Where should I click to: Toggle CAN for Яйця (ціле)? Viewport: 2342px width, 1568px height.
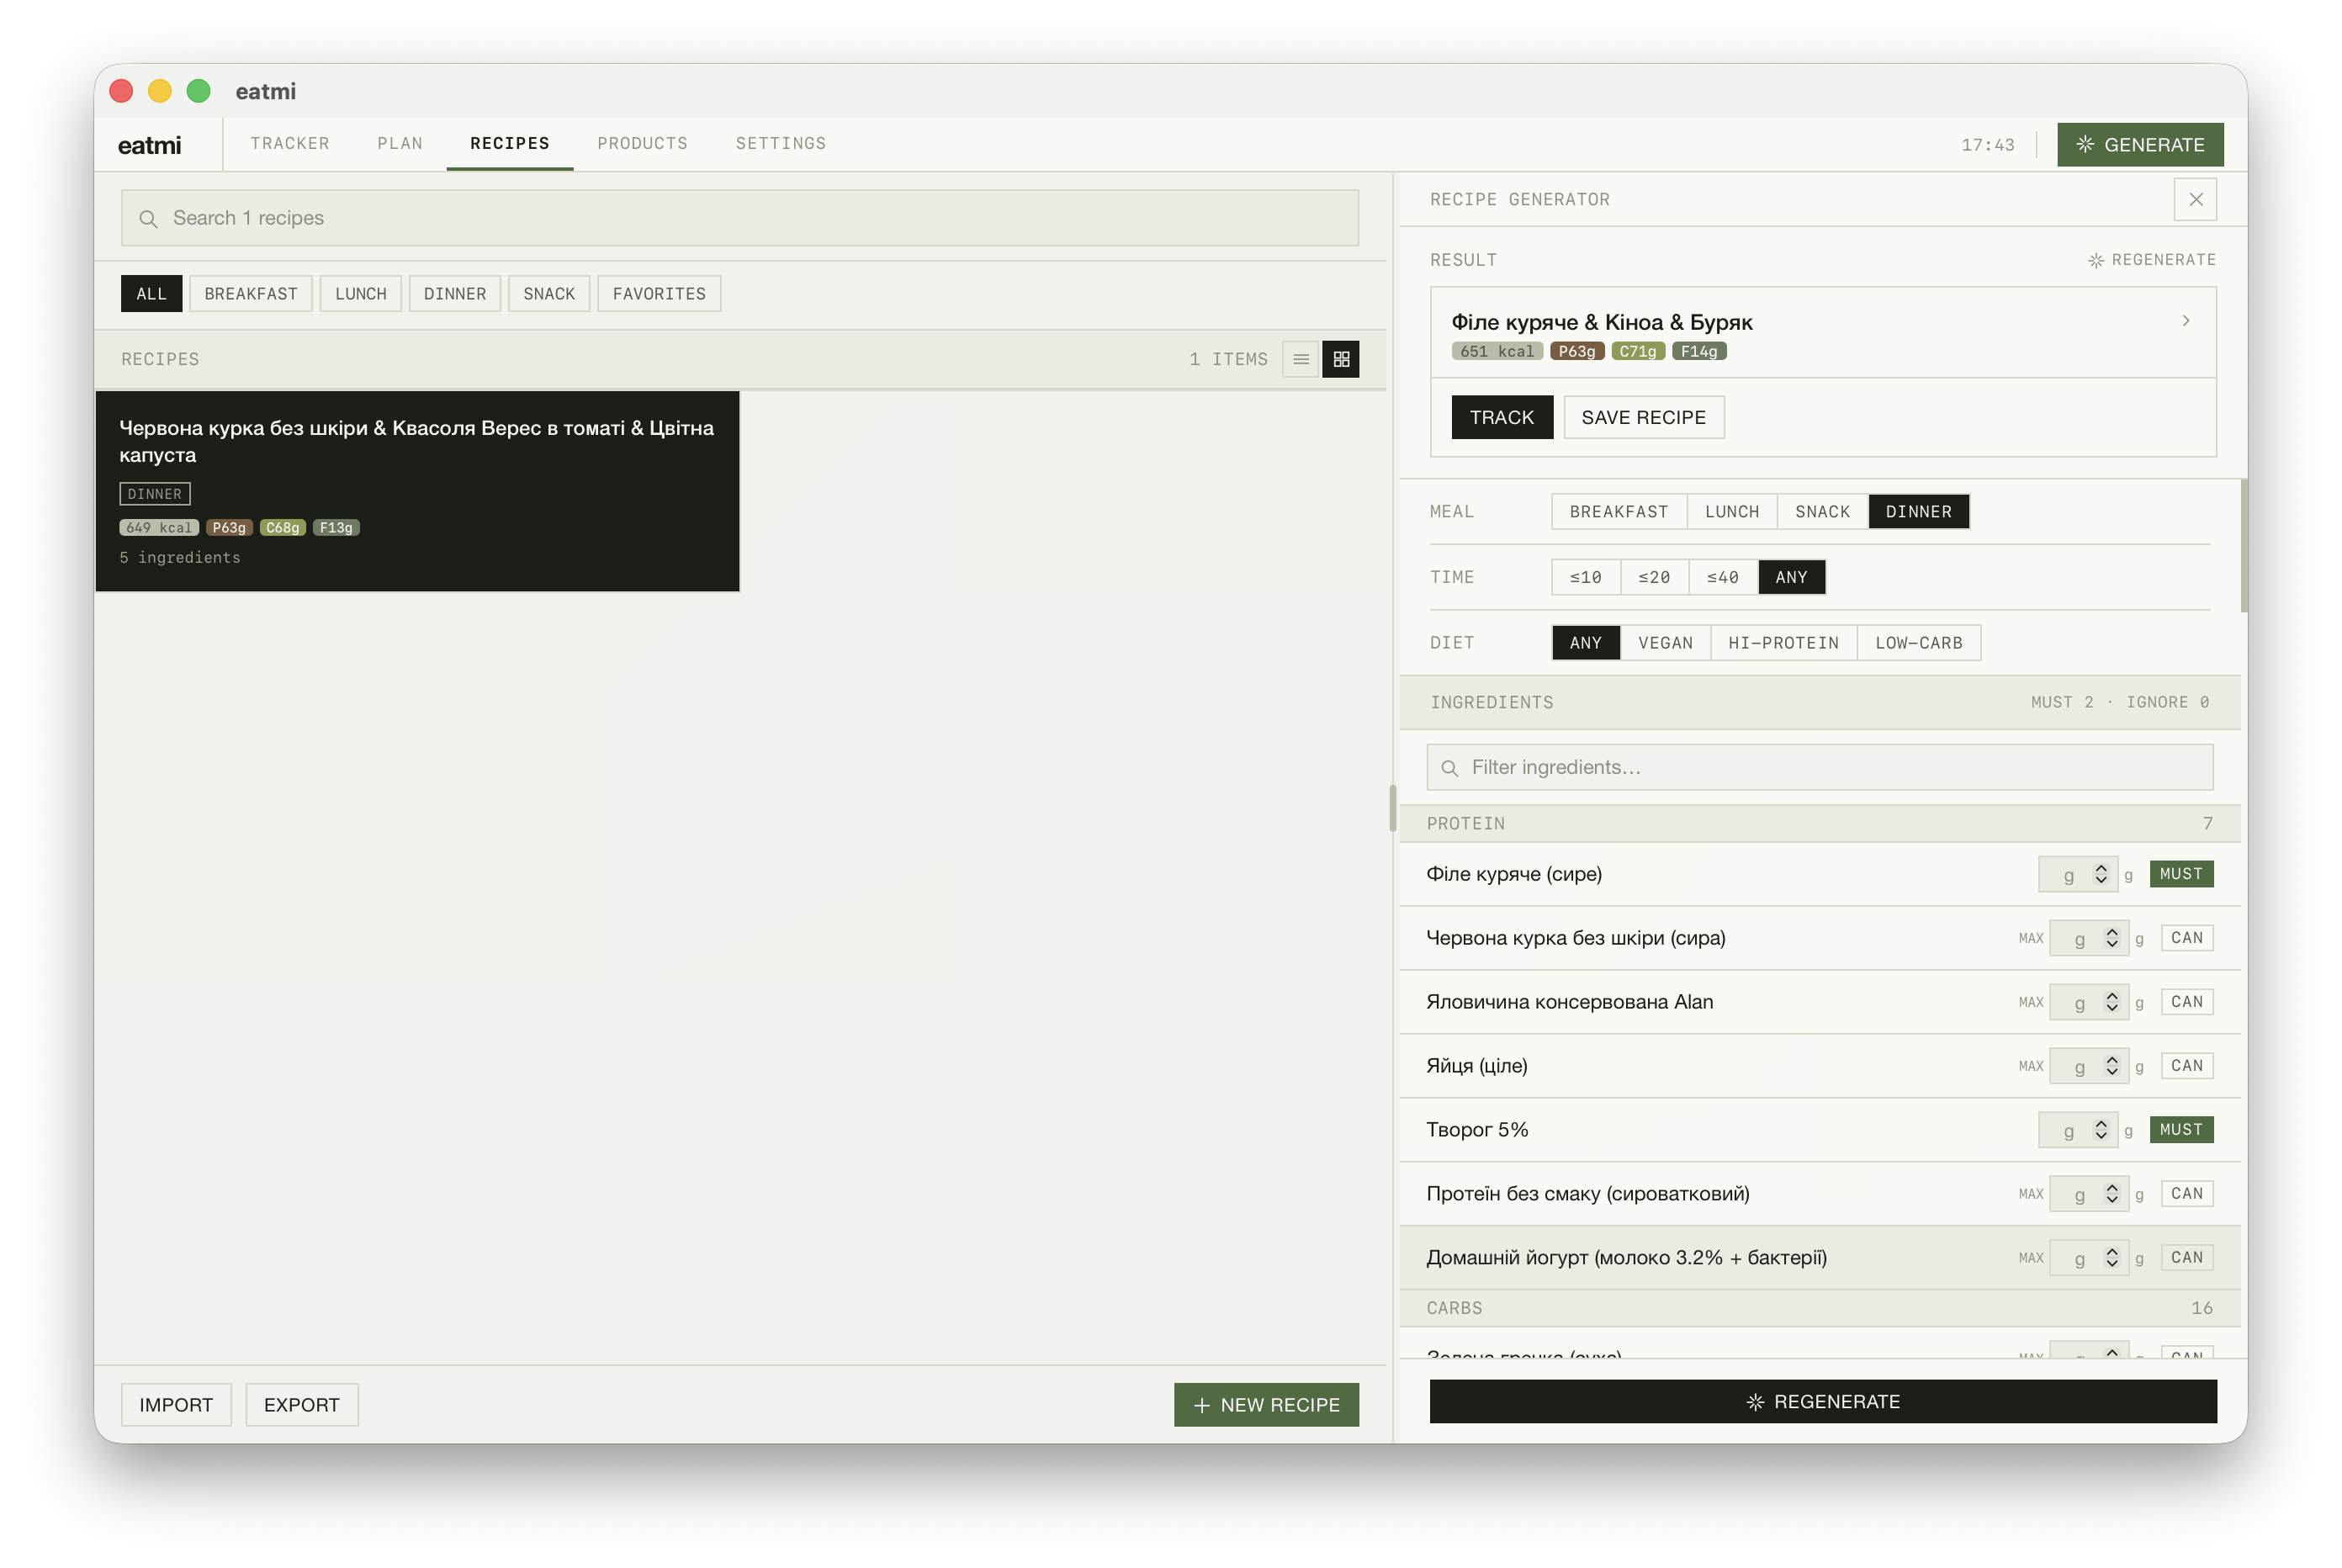[x=2187, y=1066]
